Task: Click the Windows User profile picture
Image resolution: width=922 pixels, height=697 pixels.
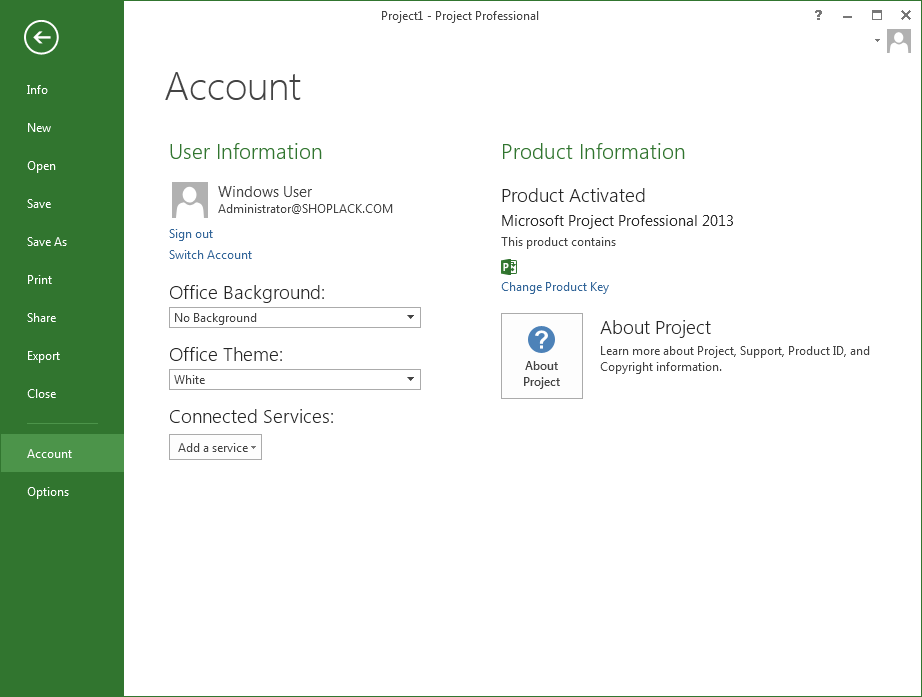Action: [189, 200]
